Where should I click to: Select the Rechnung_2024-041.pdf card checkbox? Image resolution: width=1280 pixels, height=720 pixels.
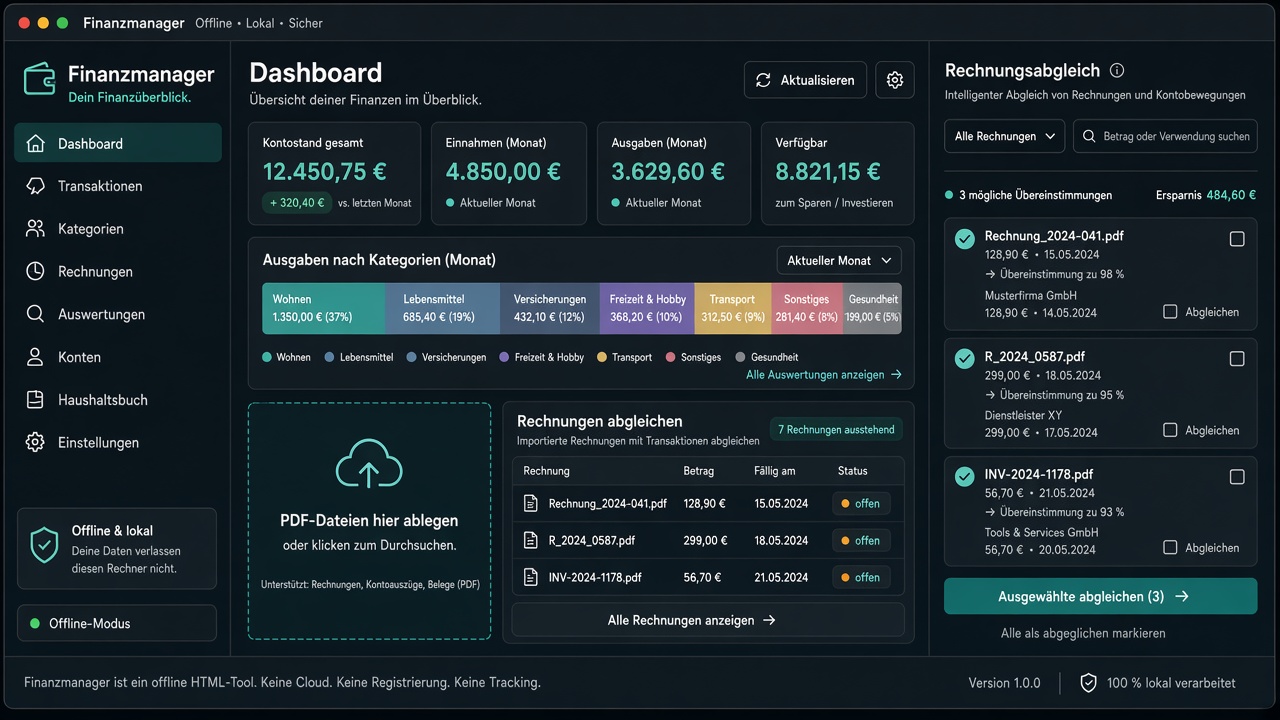[1237, 239]
